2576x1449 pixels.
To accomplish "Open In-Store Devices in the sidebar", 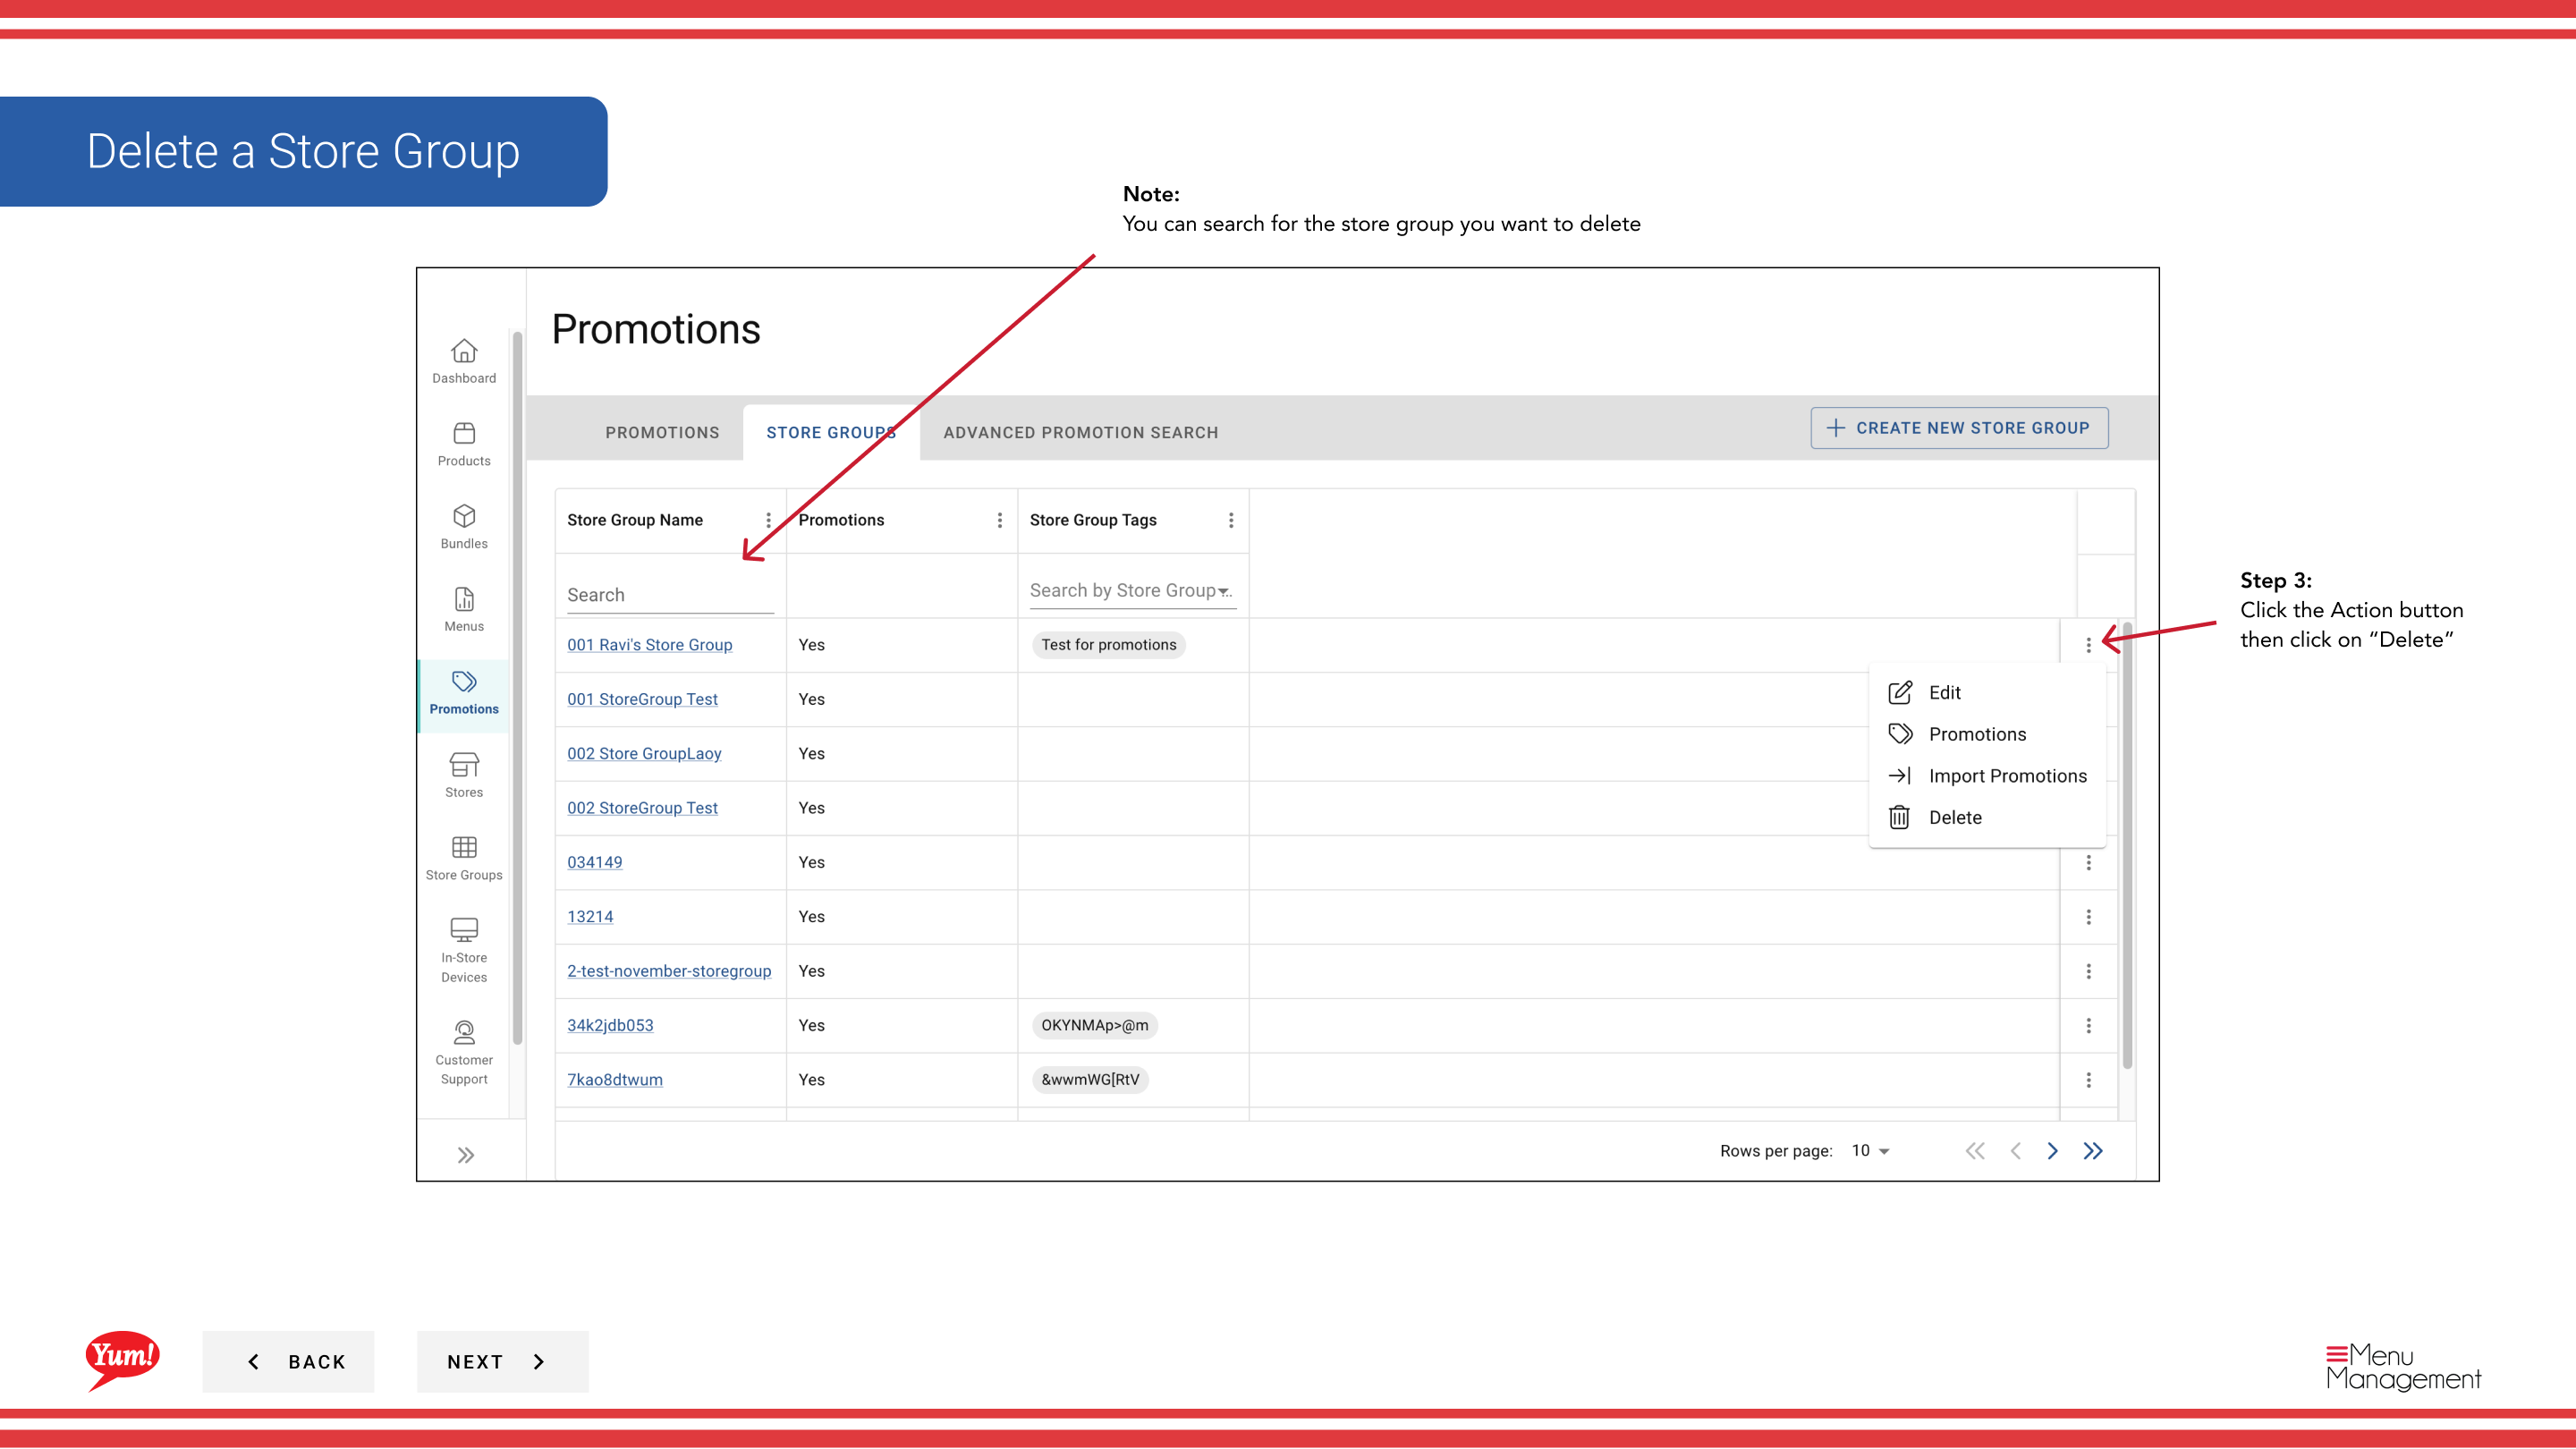I will pyautogui.click(x=464, y=951).
